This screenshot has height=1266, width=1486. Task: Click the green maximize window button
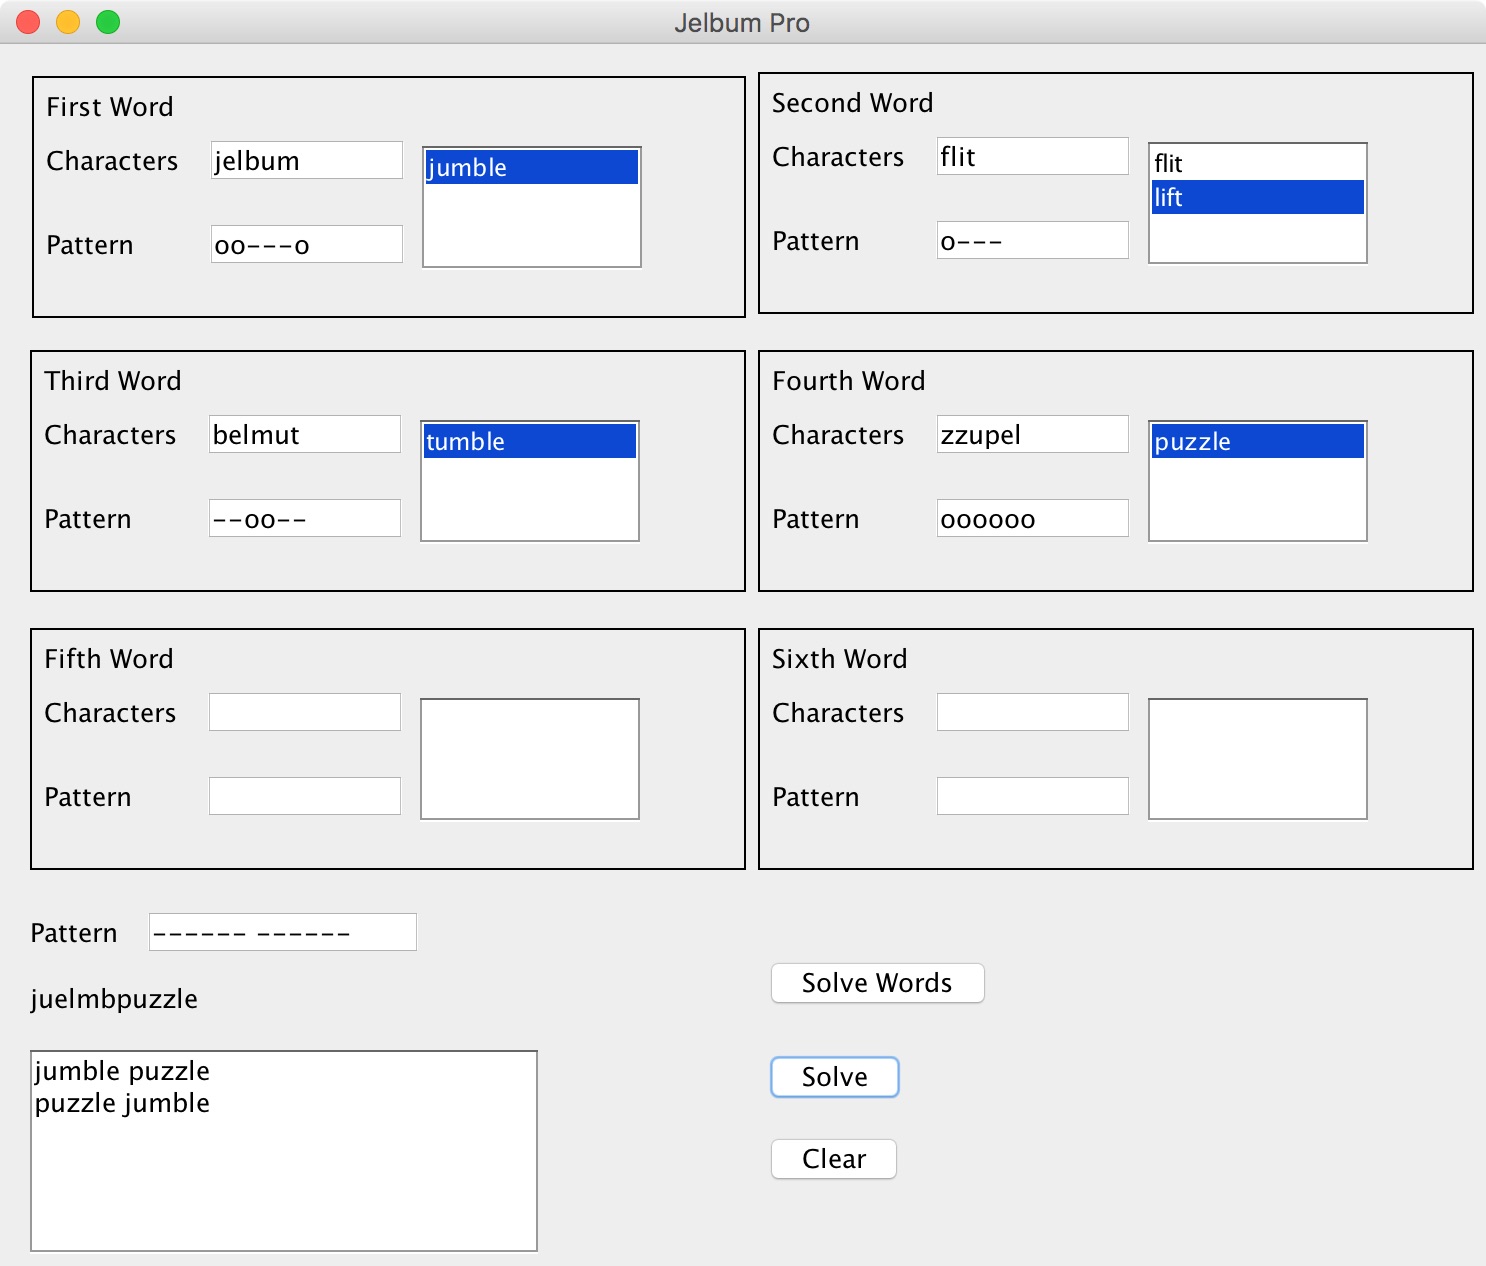coord(108,22)
